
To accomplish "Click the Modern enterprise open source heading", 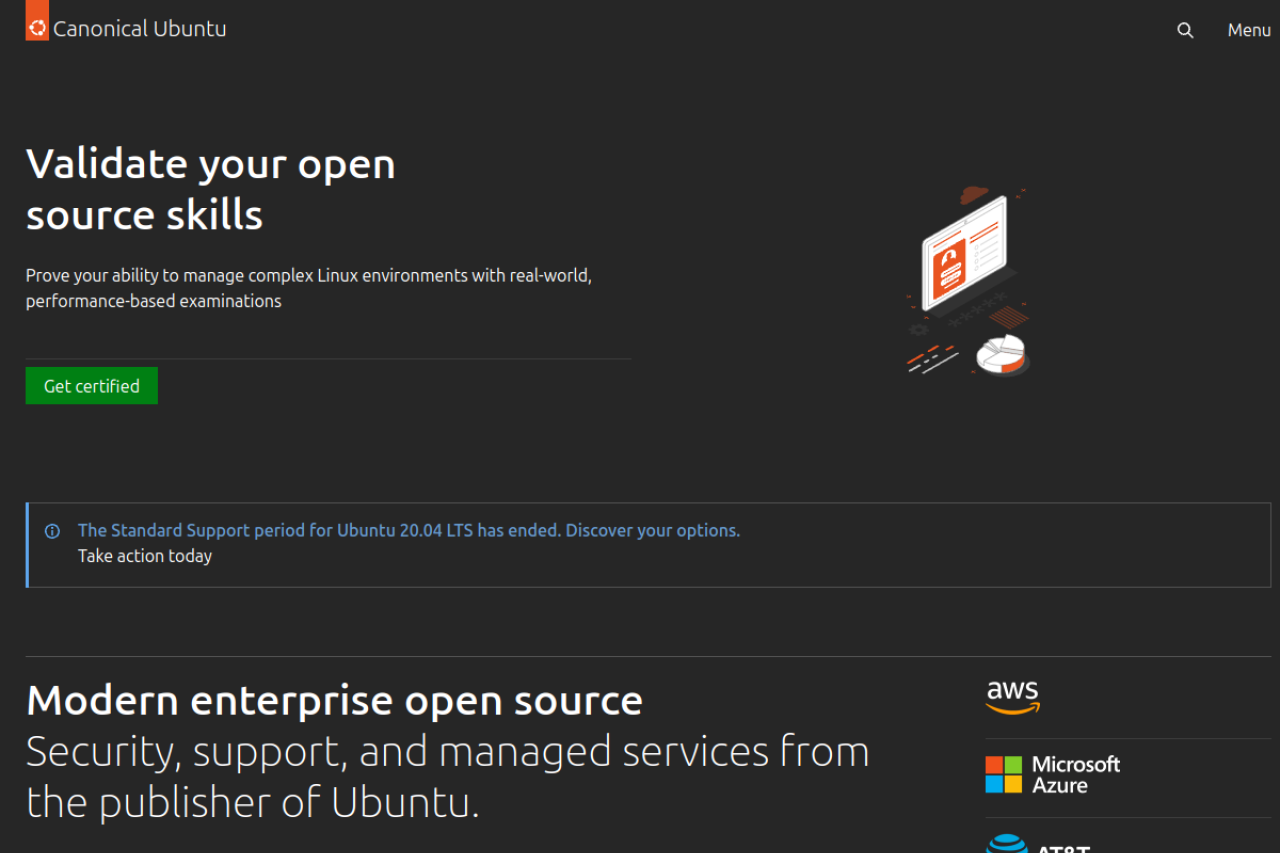I will pos(334,700).
